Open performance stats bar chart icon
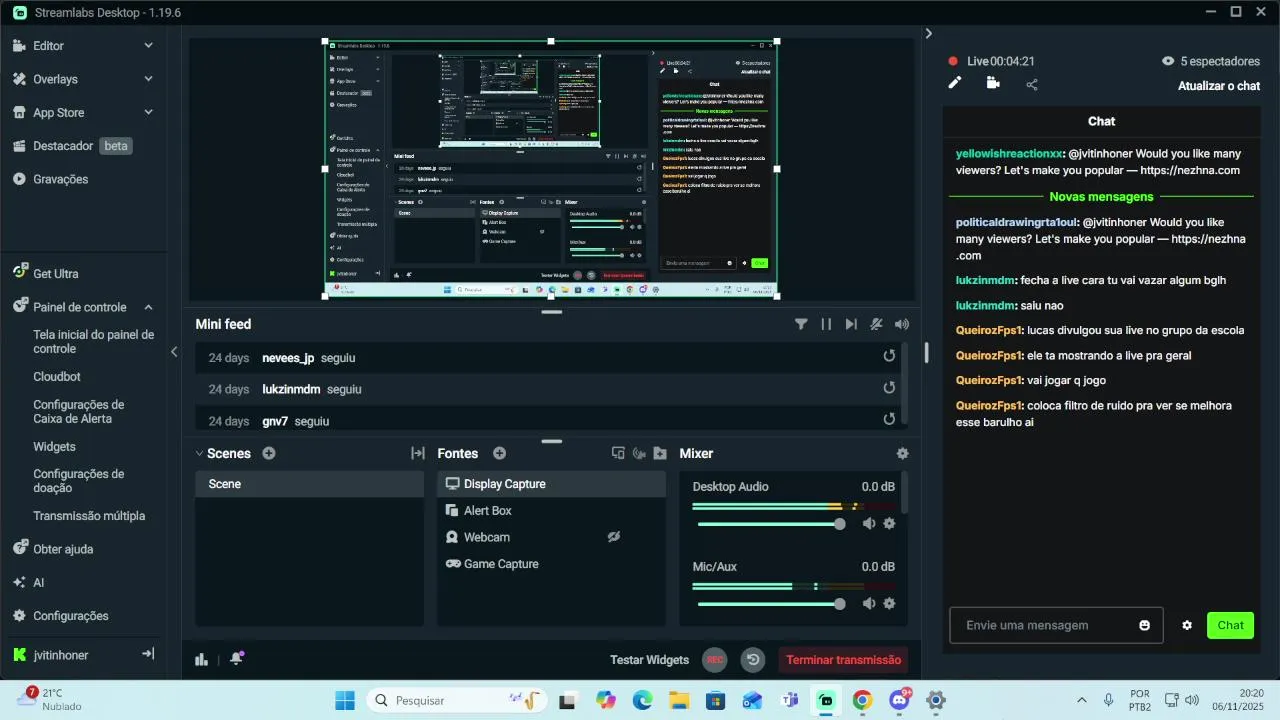Viewport: 1280px width, 720px height. [x=202, y=659]
